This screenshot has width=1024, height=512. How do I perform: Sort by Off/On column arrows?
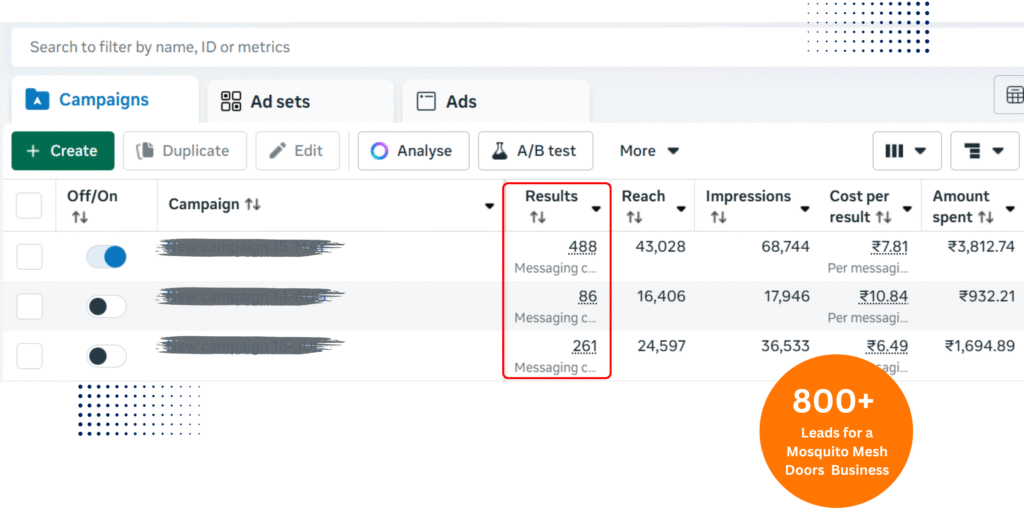click(x=80, y=217)
